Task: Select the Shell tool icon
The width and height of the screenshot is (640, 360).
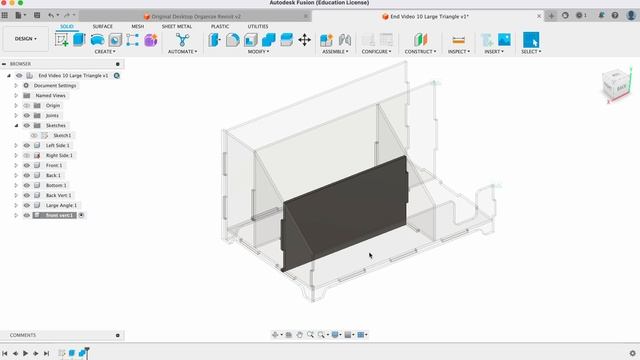Action: pyautogui.click(x=251, y=40)
